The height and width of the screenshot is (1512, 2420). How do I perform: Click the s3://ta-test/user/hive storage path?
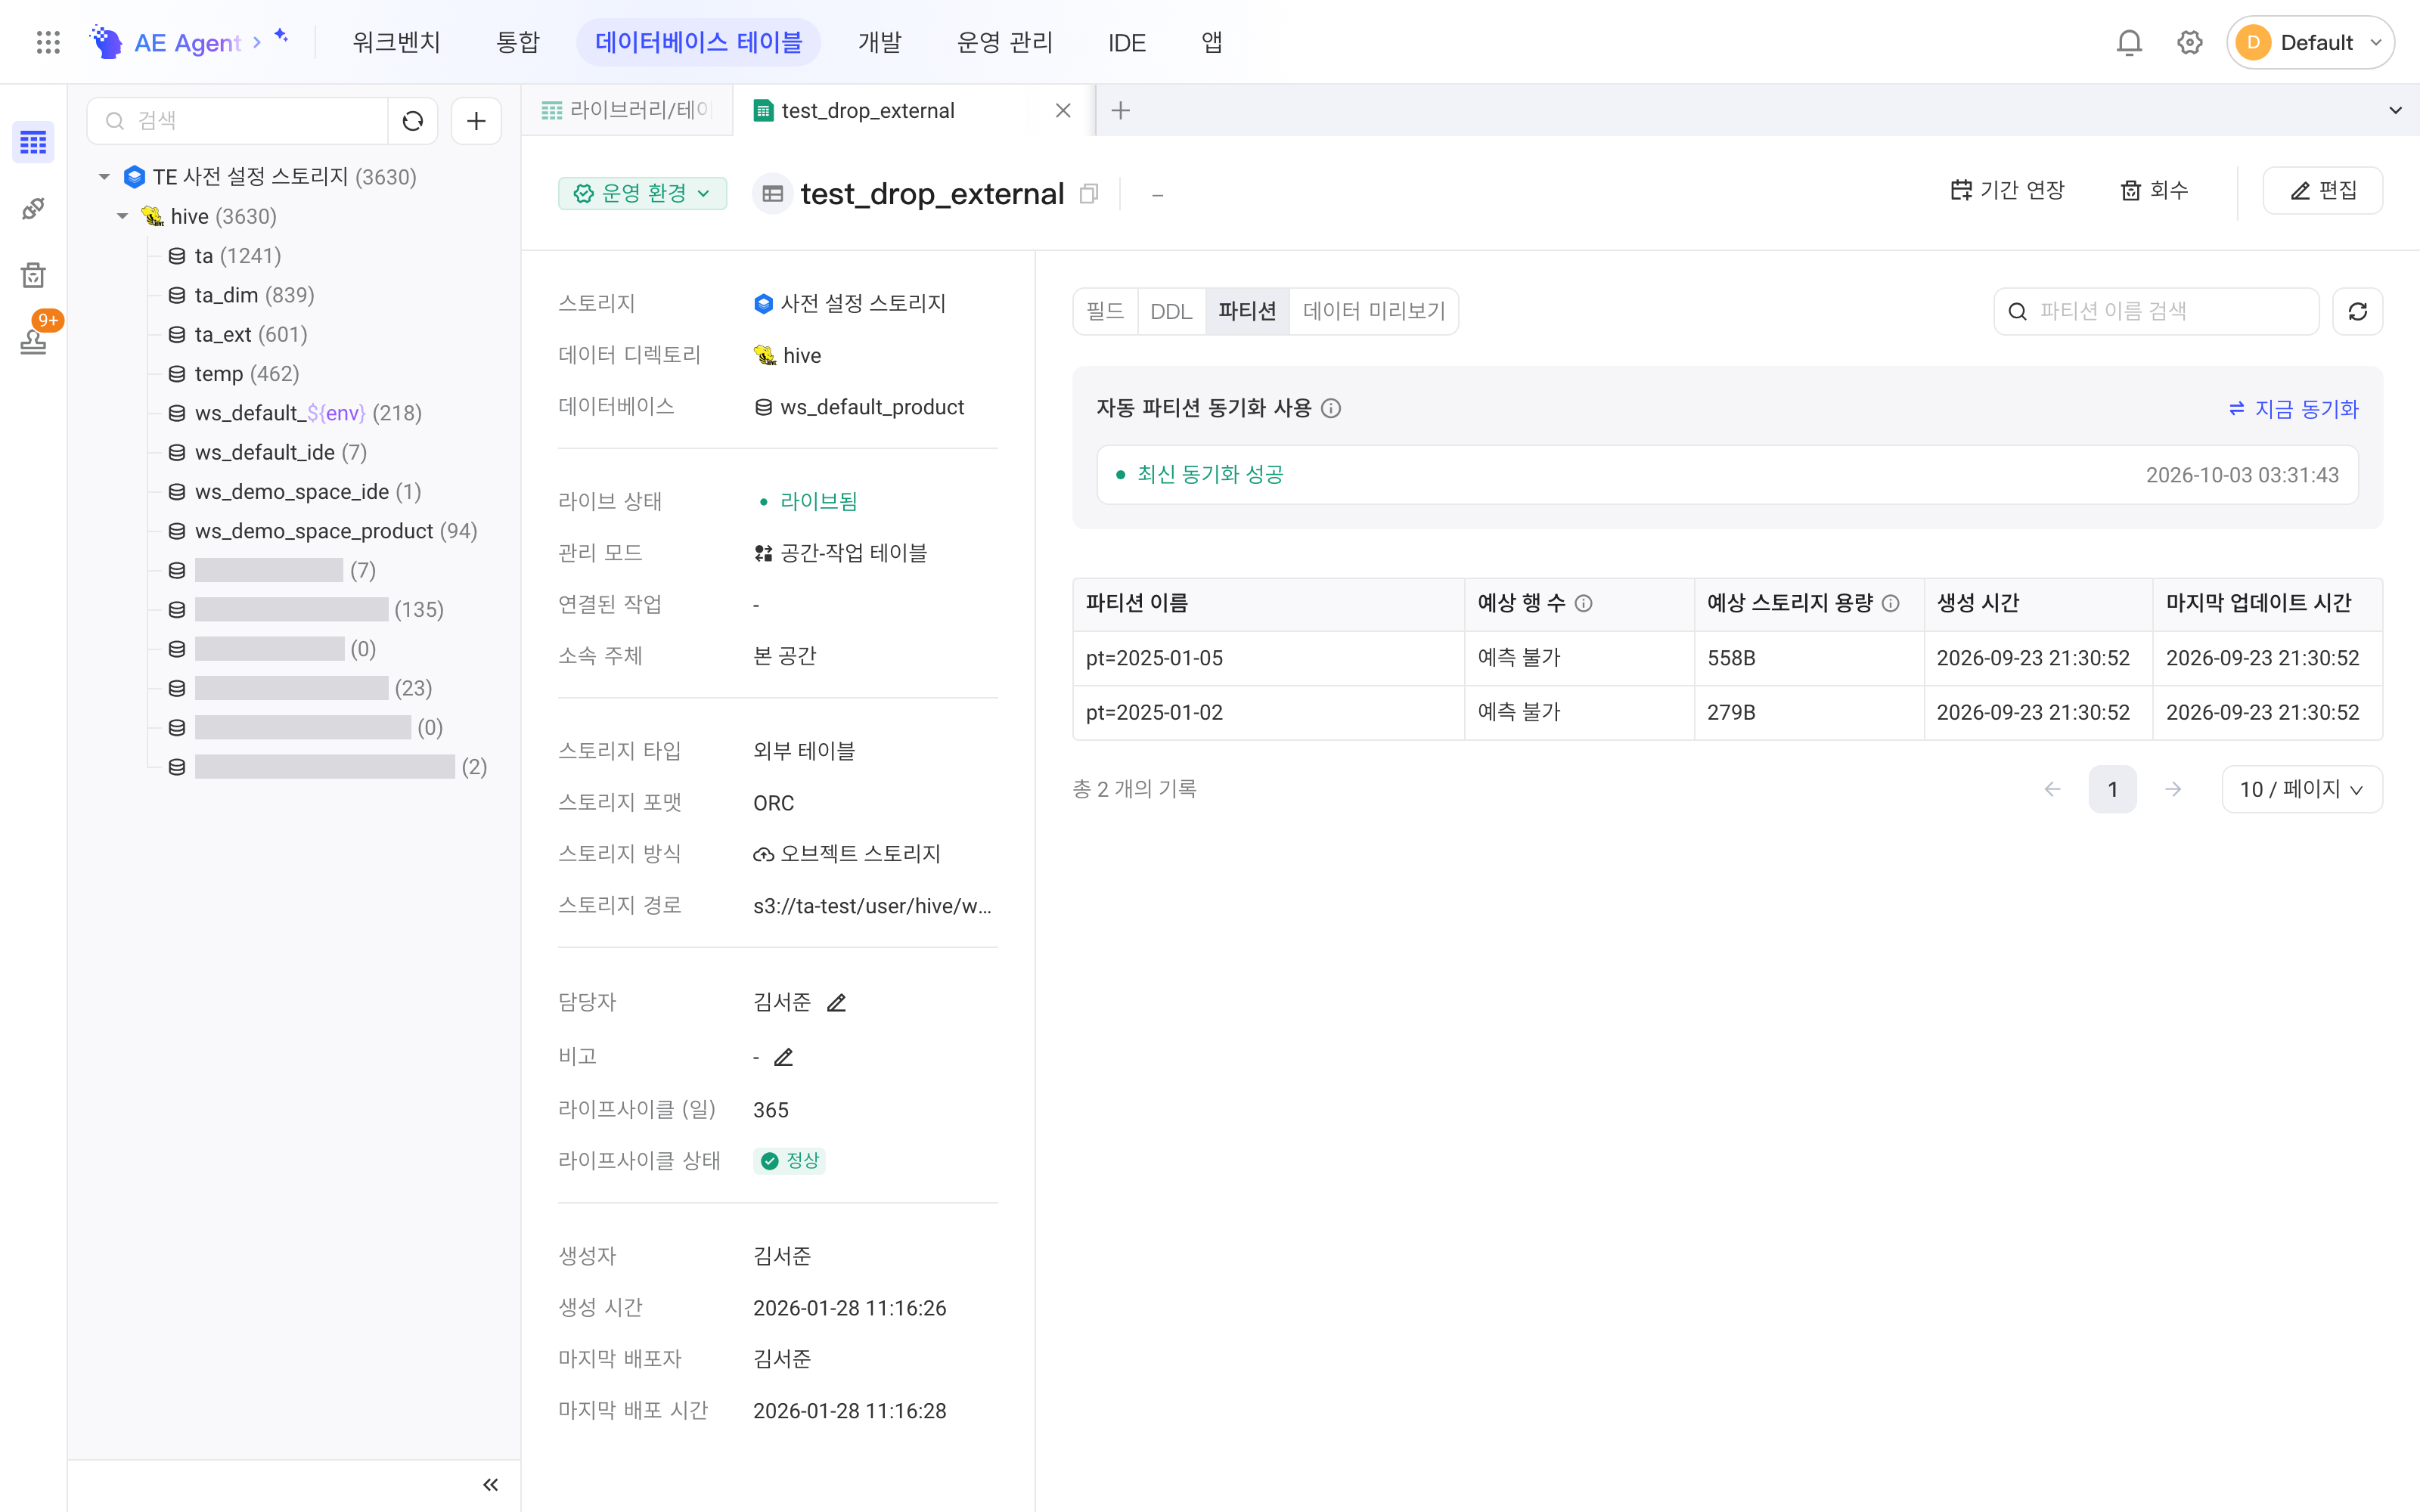[872, 906]
